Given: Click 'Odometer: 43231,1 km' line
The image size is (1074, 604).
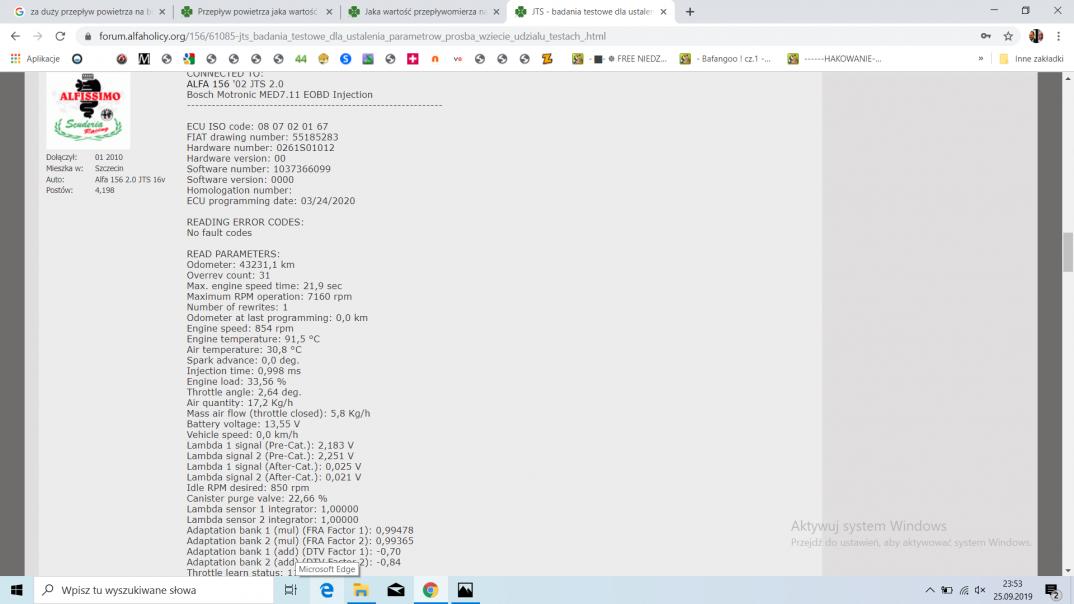Looking at the screenshot, I should 240,264.
